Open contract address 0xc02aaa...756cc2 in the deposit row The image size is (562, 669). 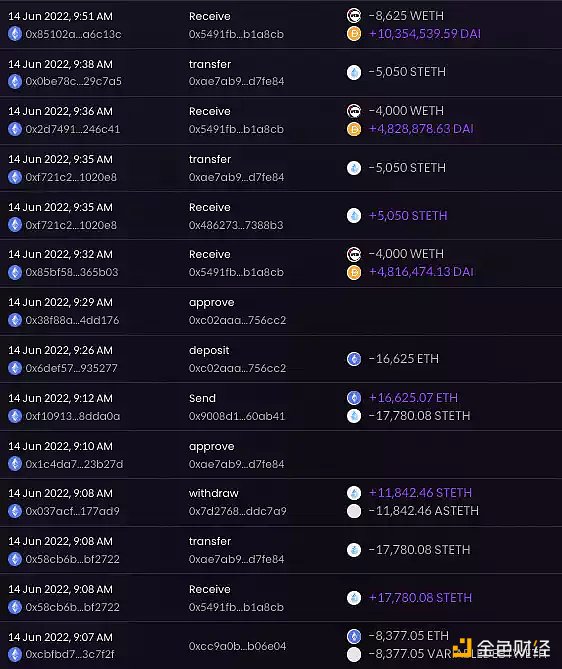coord(237,368)
